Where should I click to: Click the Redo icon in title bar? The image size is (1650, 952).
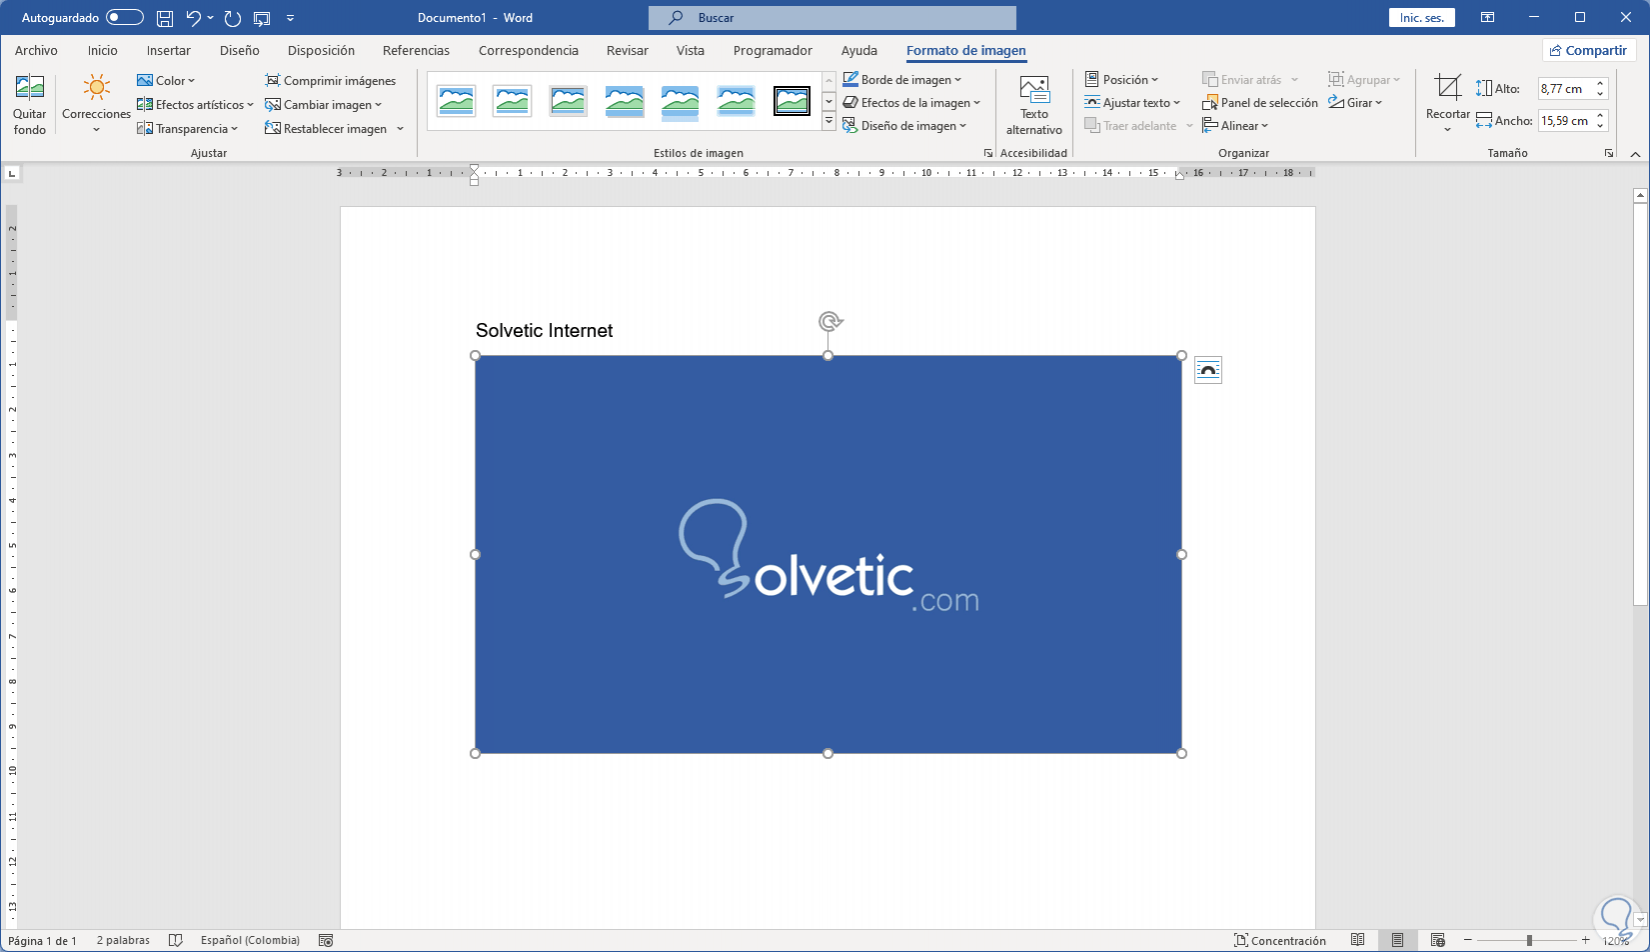coord(233,18)
